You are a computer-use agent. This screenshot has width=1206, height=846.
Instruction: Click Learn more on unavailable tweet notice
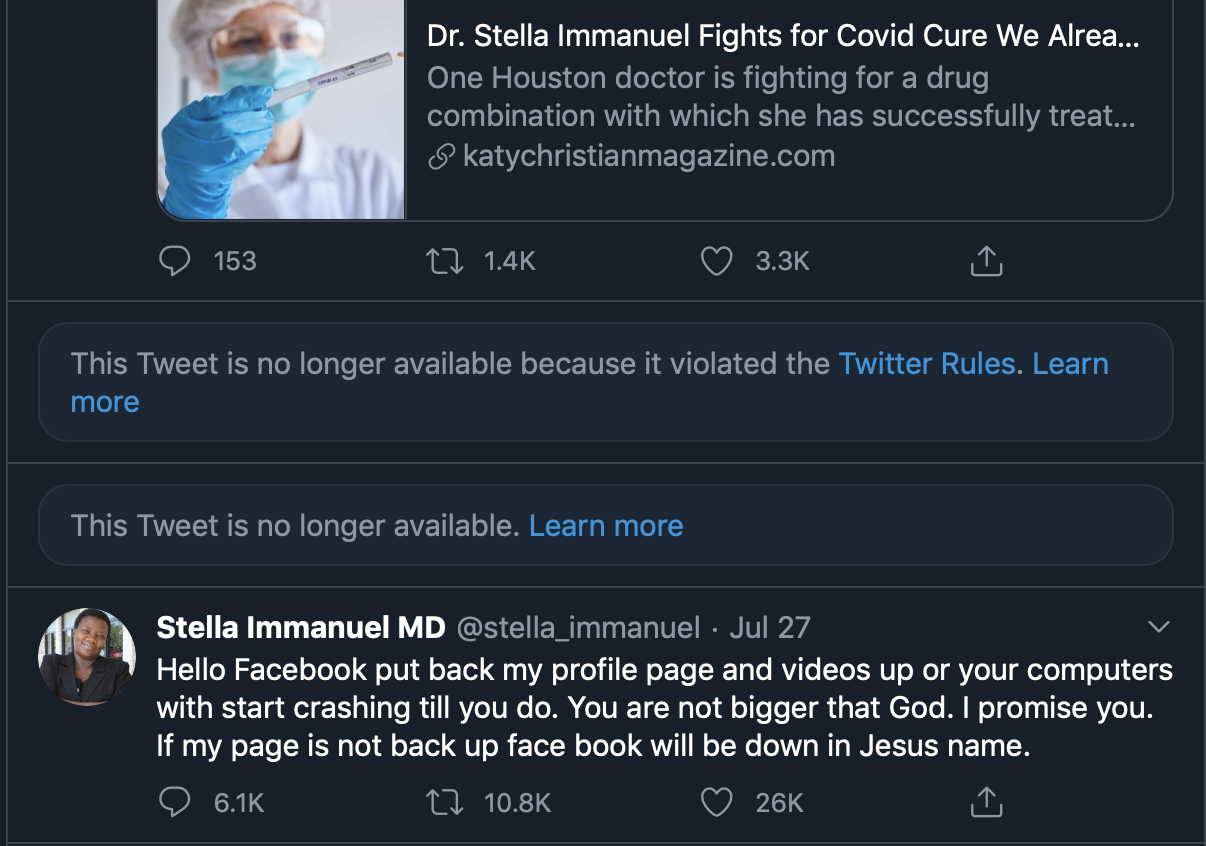pyautogui.click(x=605, y=526)
